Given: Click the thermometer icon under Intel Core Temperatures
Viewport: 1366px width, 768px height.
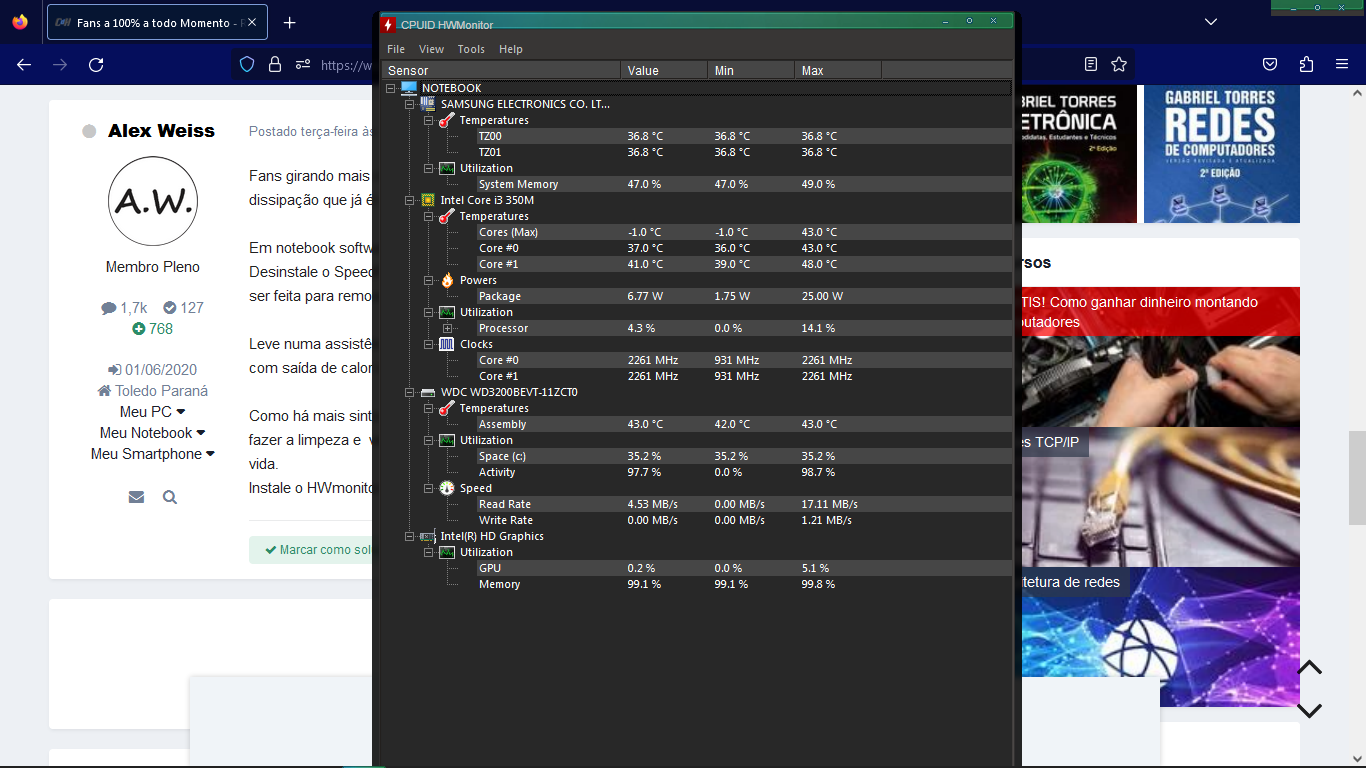Looking at the screenshot, I should point(446,216).
